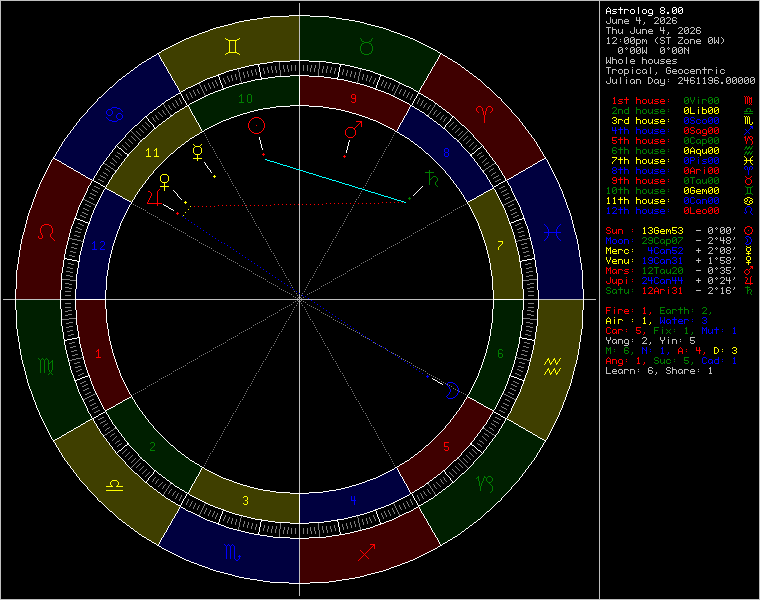Viewport: 760px width, 600px height.
Task: Select the Capricorn sign symbol on the wheel
Action: (x=485, y=484)
